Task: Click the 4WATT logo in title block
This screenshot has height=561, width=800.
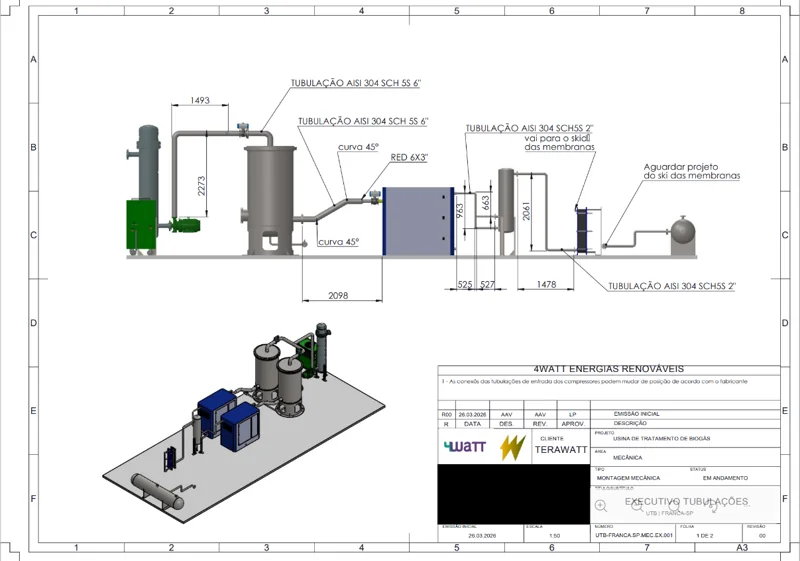Action: [464, 447]
